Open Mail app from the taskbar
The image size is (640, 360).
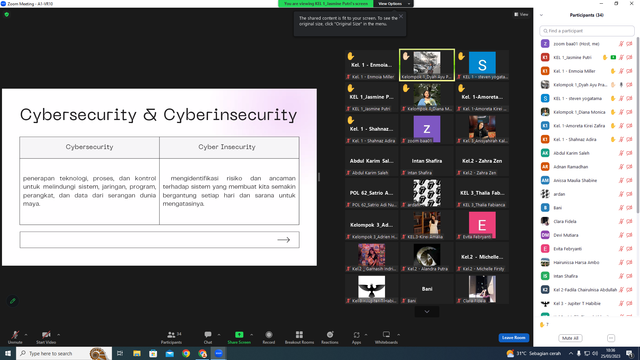(x=169, y=353)
